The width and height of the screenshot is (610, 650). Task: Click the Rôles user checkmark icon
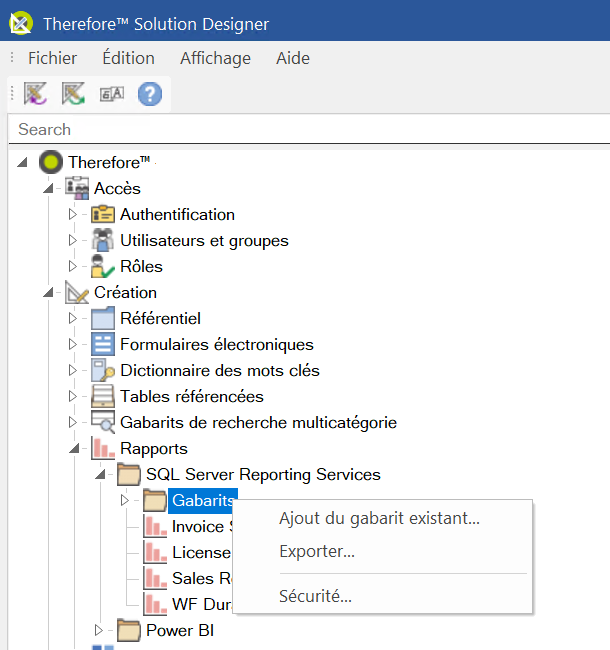(x=103, y=266)
